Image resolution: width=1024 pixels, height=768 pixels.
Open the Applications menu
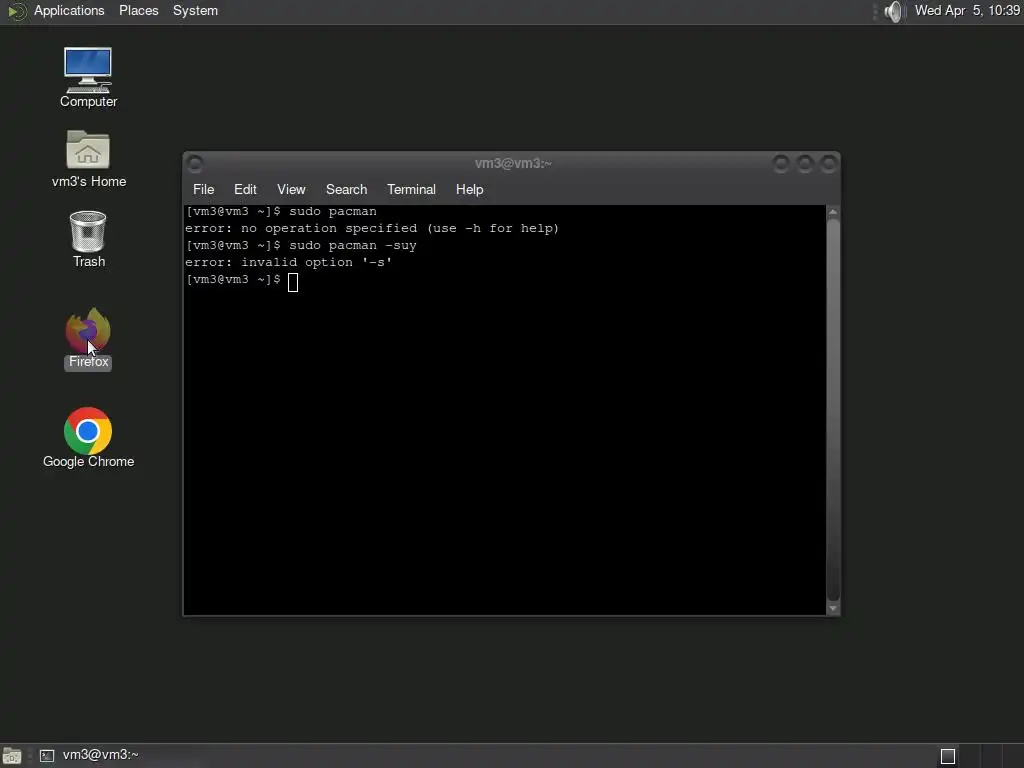tap(69, 10)
